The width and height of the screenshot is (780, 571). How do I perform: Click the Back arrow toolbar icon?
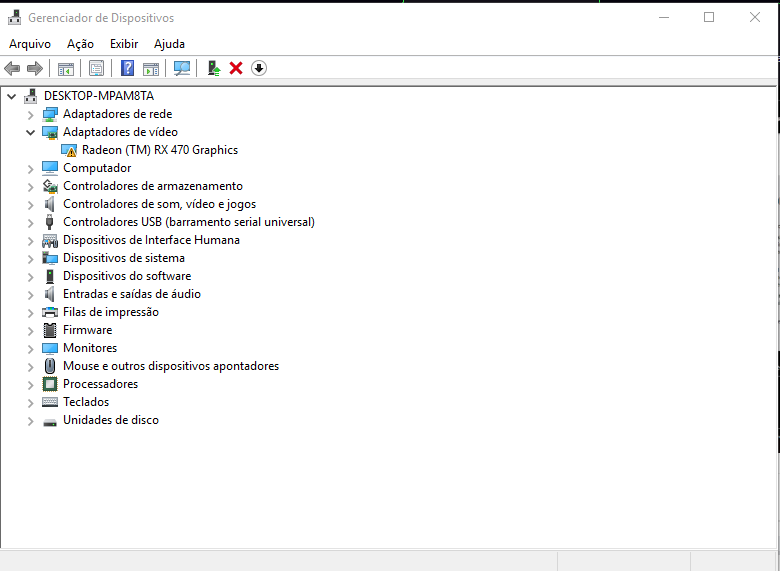point(12,68)
